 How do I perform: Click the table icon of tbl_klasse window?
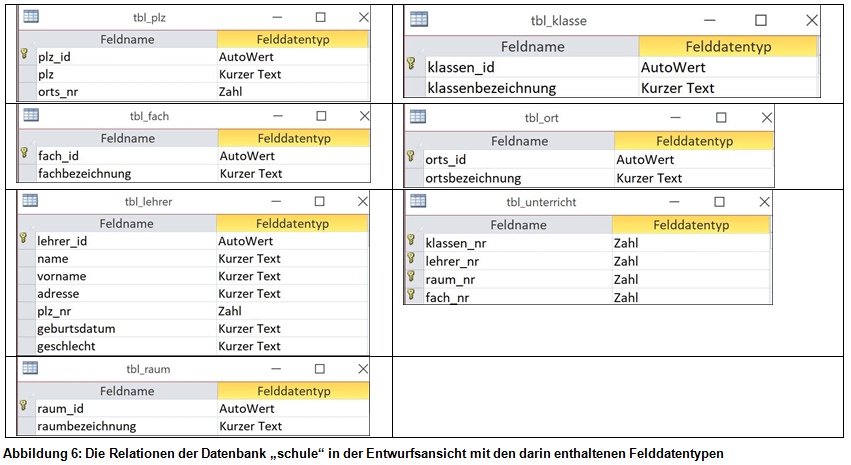[x=419, y=19]
